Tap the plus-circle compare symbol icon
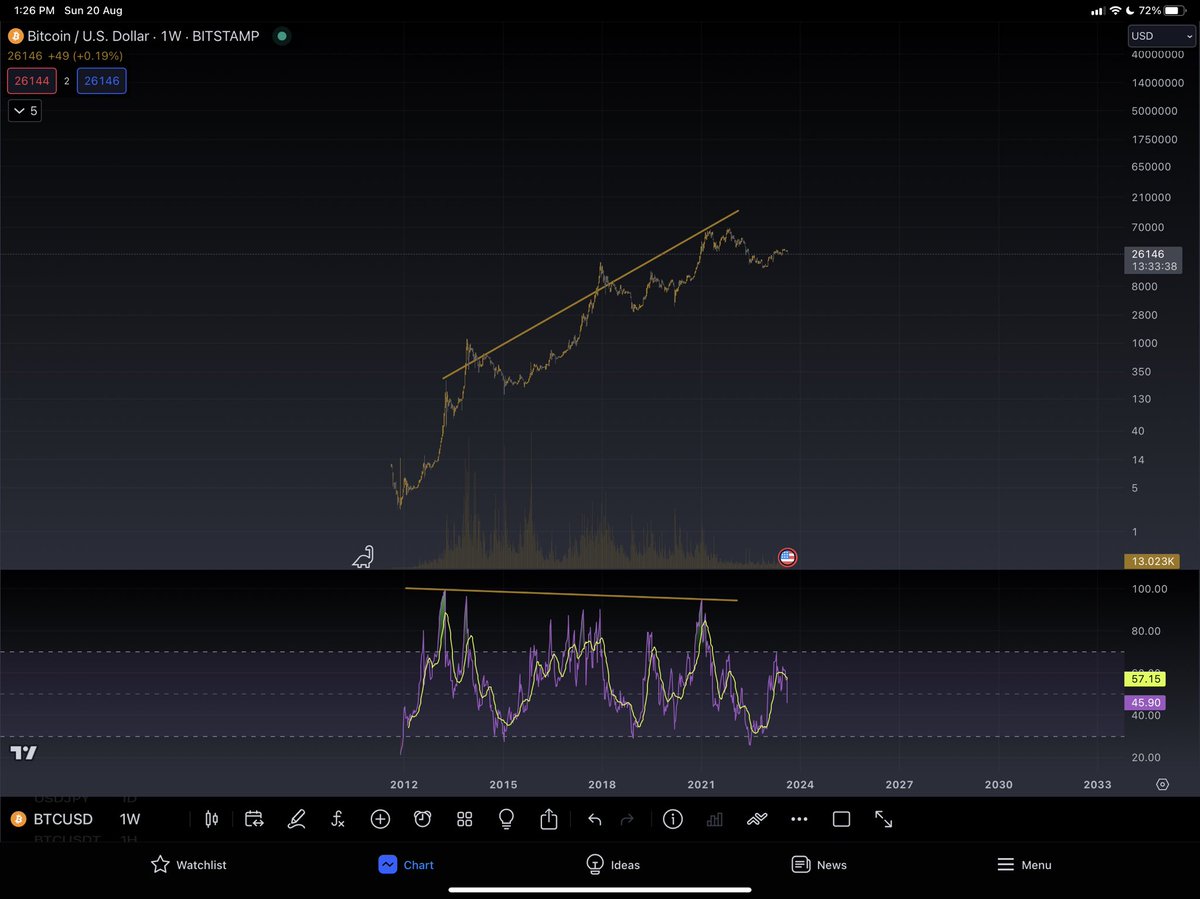The image size is (1200, 899). [x=380, y=819]
